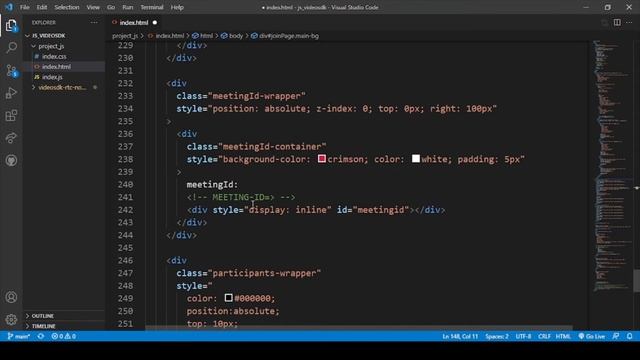The width and height of the screenshot is (640, 360).
Task: Click index.html breadcrumb
Action: coord(169,36)
